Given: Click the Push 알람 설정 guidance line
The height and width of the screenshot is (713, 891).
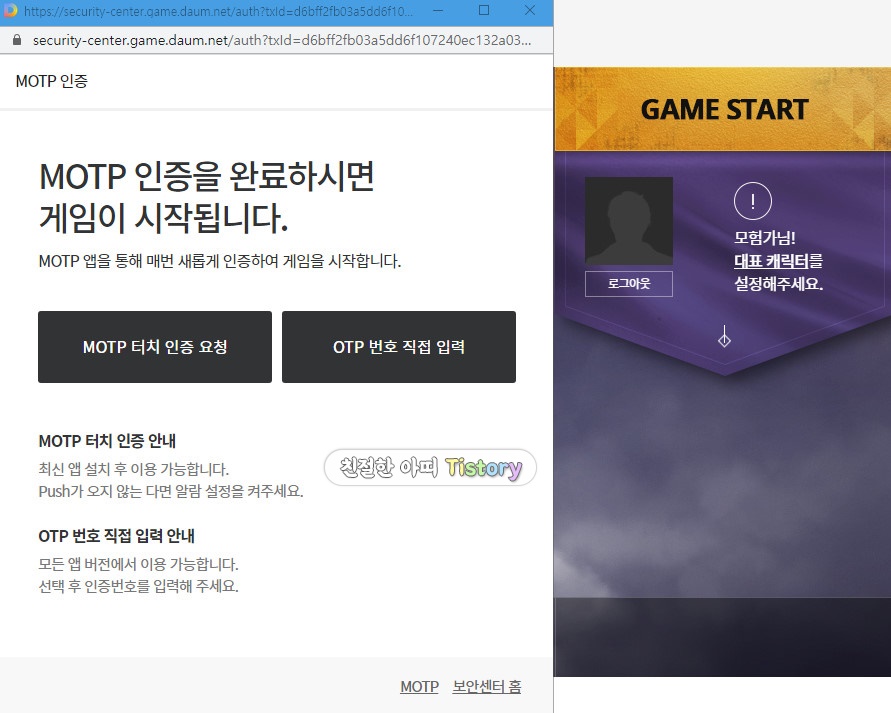Looking at the screenshot, I should point(171,491).
